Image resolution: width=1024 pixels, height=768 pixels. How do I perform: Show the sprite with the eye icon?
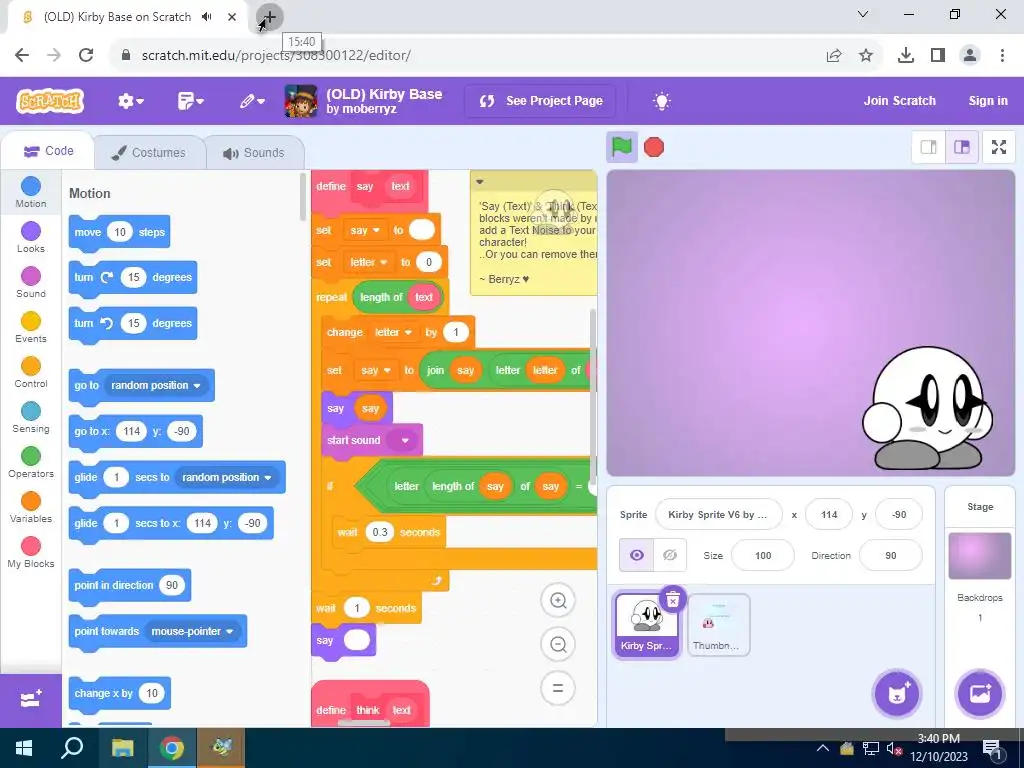[636, 555]
